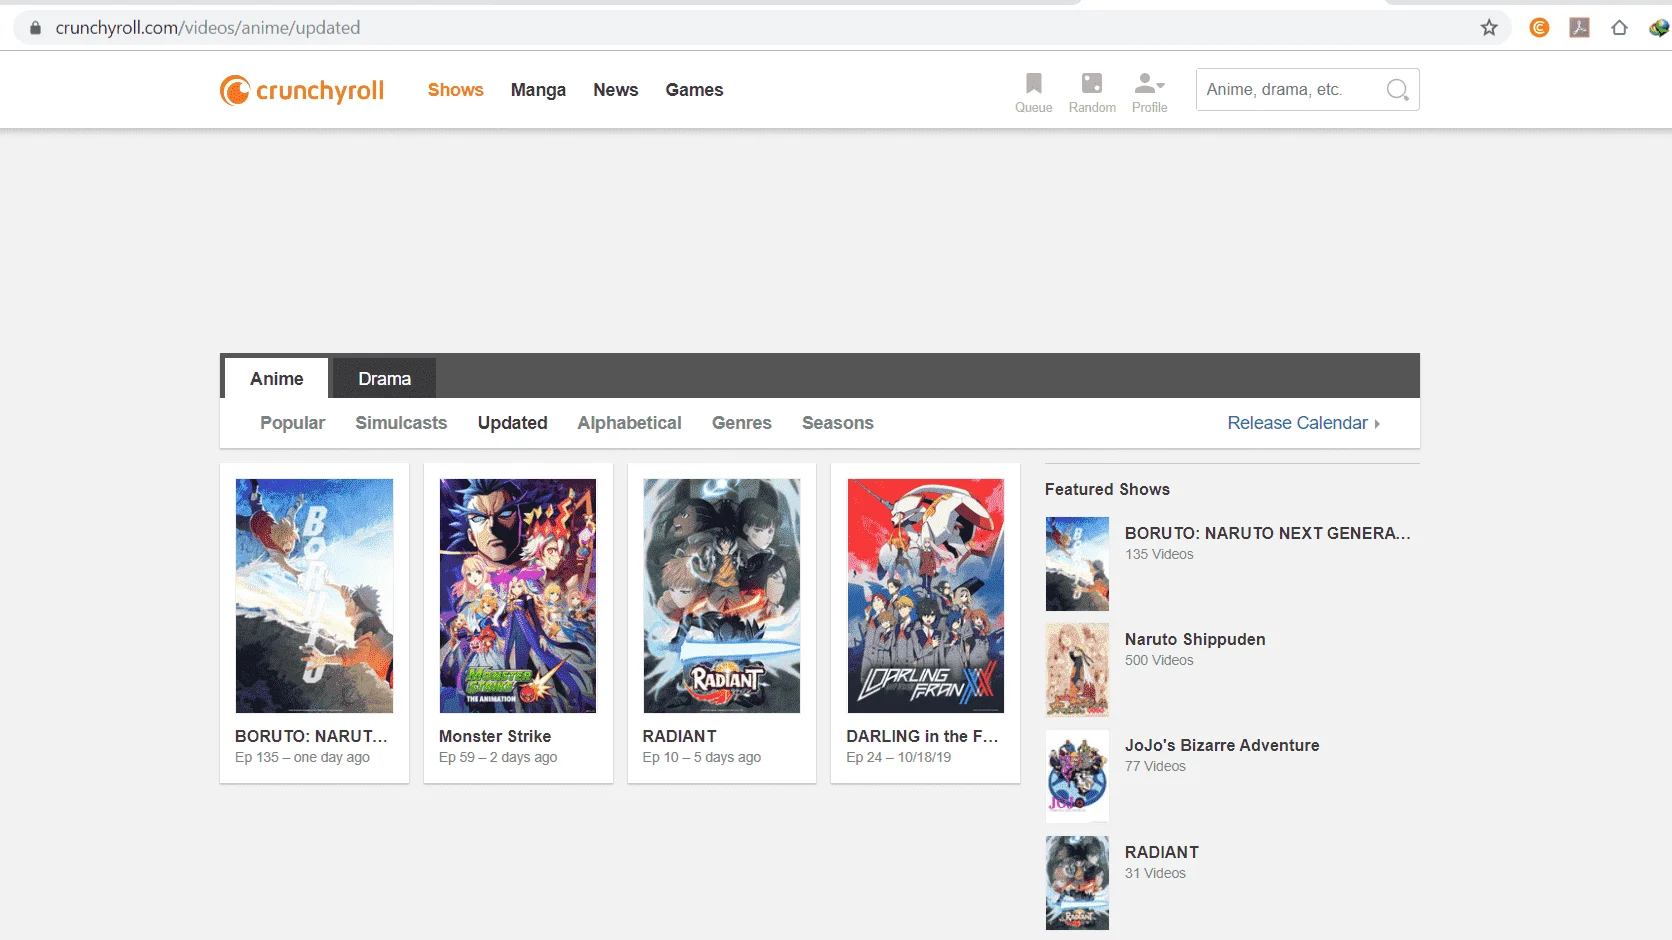This screenshot has height=940, width=1672.
Task: Click the '500 Videos' text
Action: pos(1159,660)
